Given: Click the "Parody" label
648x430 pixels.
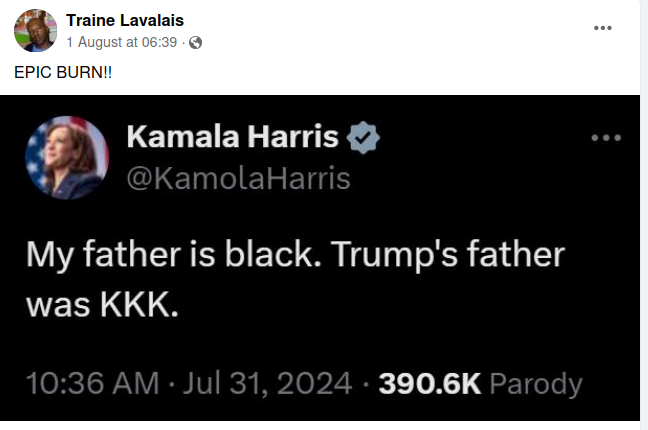Looking at the screenshot, I should point(535,383).
